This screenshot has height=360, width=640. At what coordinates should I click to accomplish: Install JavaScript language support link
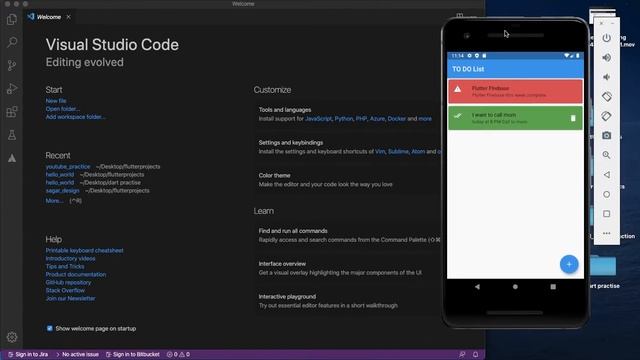pyautogui.click(x=318, y=119)
